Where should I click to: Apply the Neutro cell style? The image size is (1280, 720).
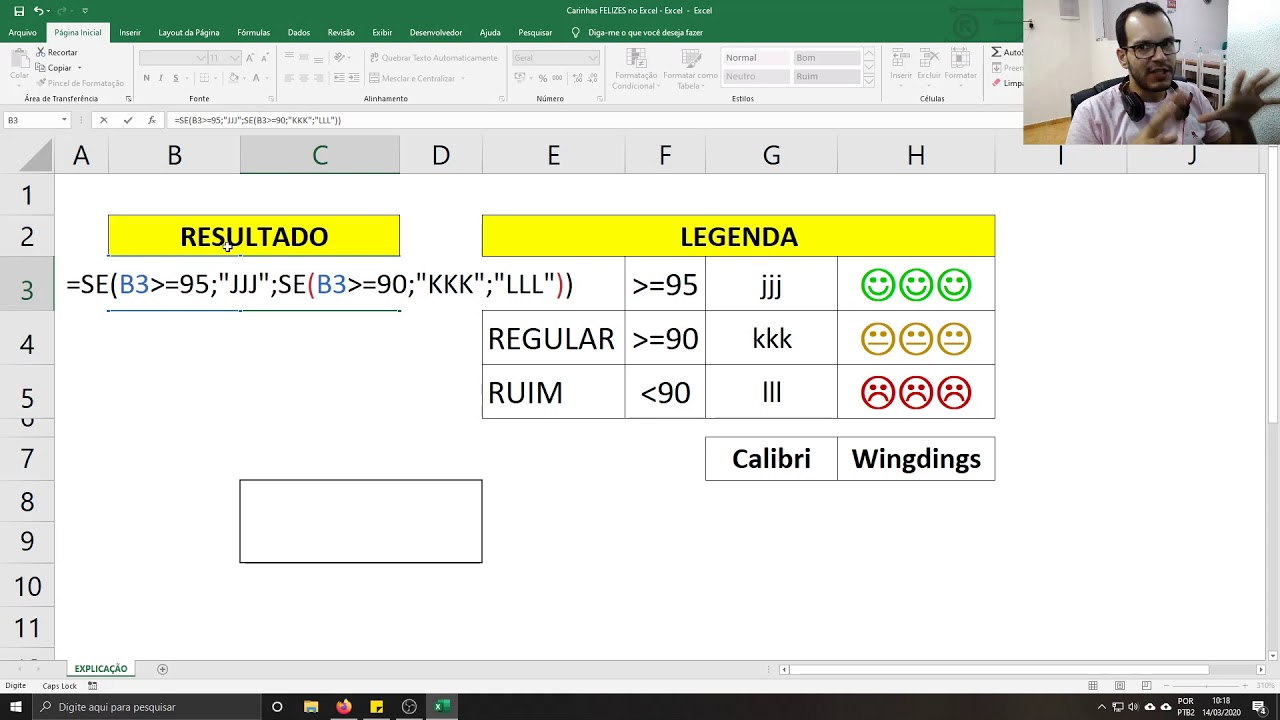tap(756, 76)
